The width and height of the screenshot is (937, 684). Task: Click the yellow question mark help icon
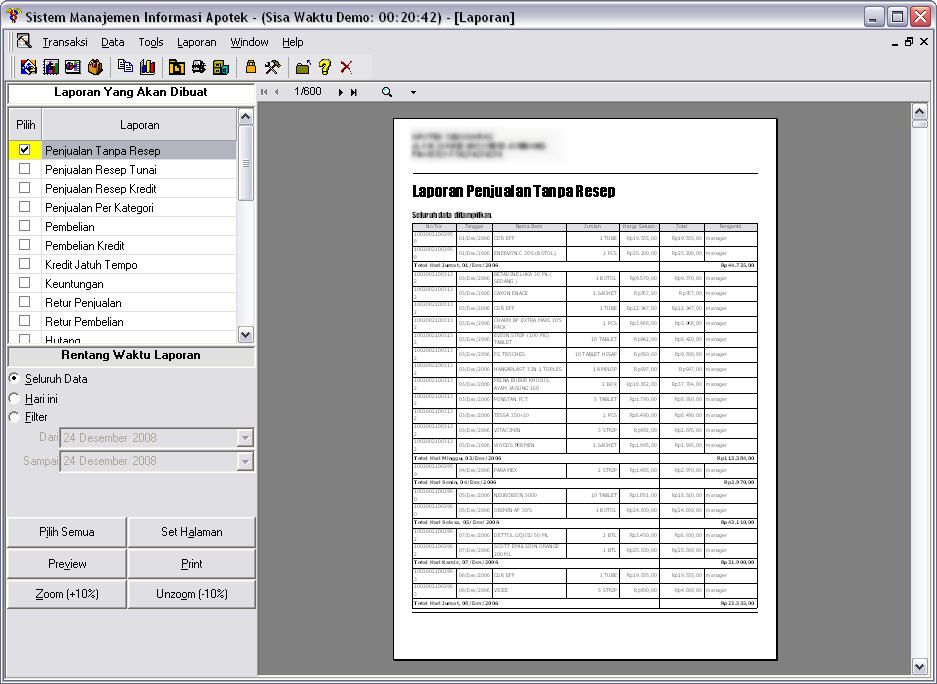coord(324,67)
